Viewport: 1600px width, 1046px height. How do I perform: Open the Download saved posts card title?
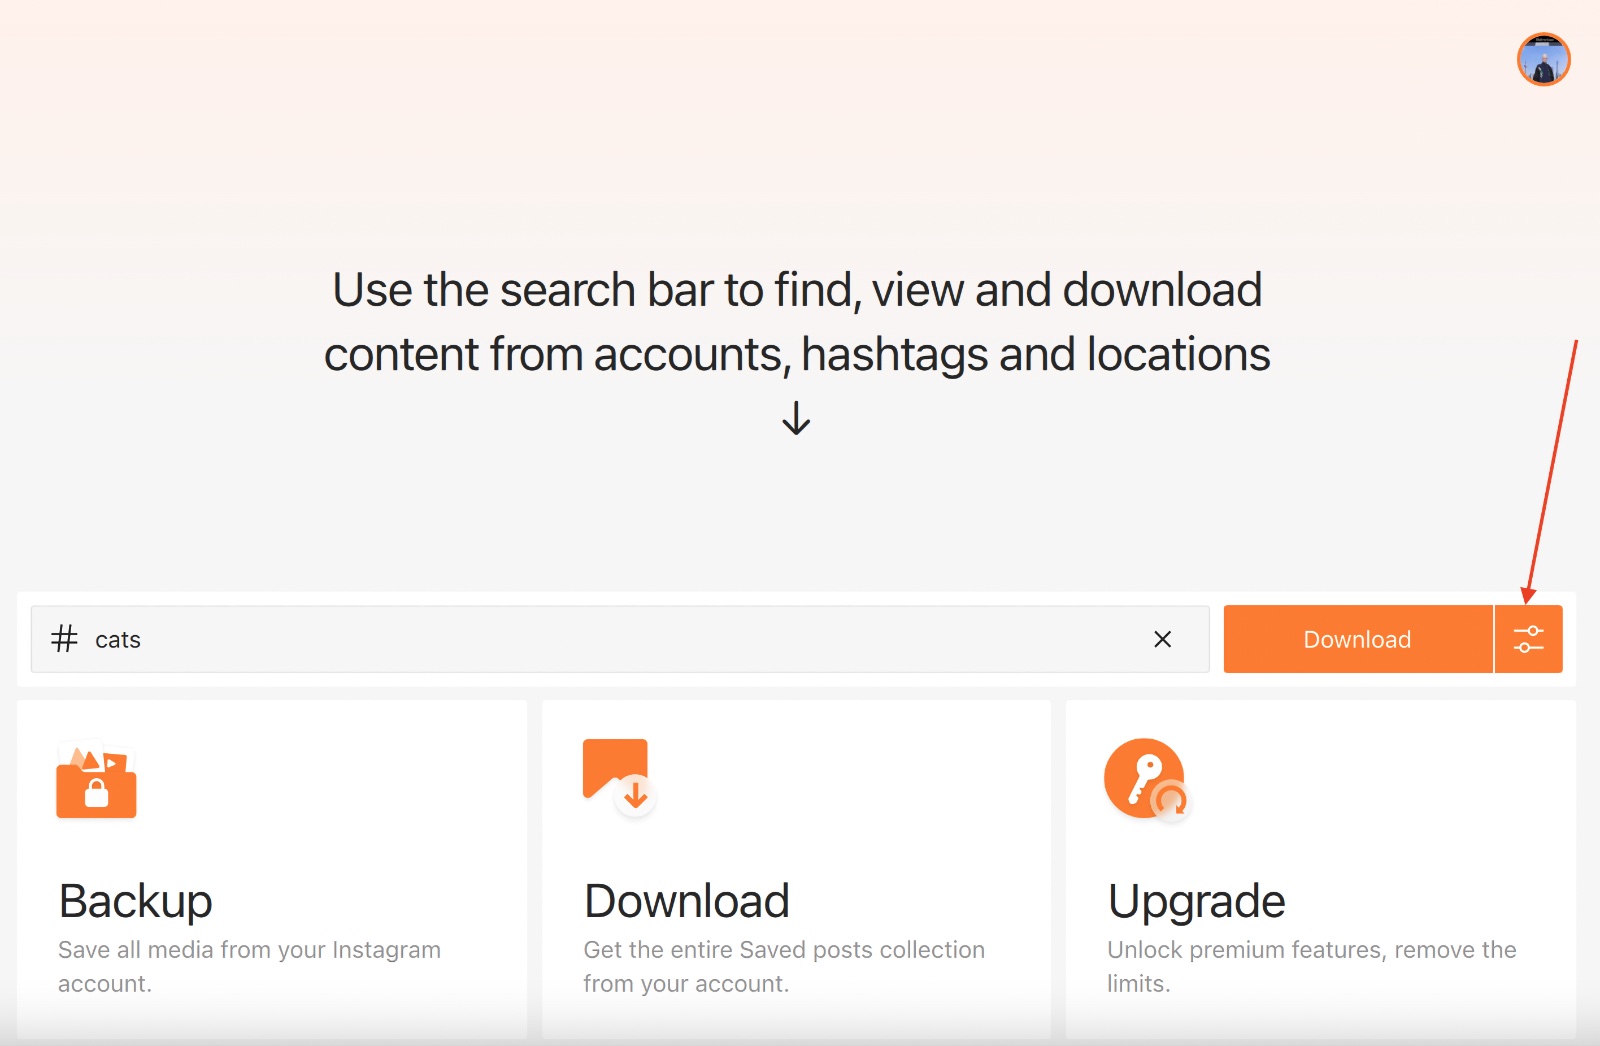(687, 901)
